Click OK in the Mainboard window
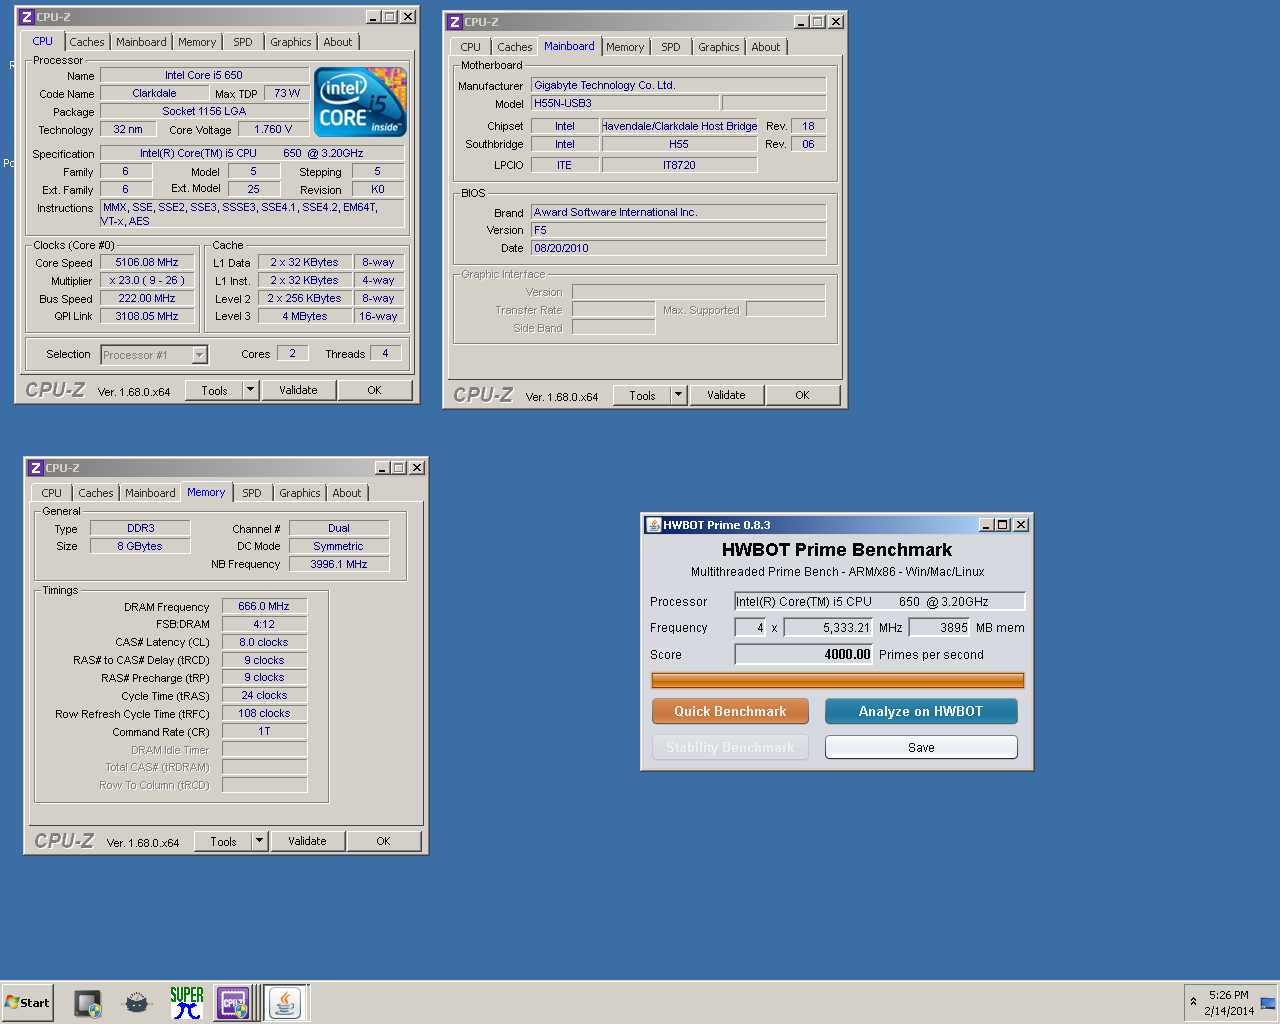1280x1024 pixels. [802, 395]
